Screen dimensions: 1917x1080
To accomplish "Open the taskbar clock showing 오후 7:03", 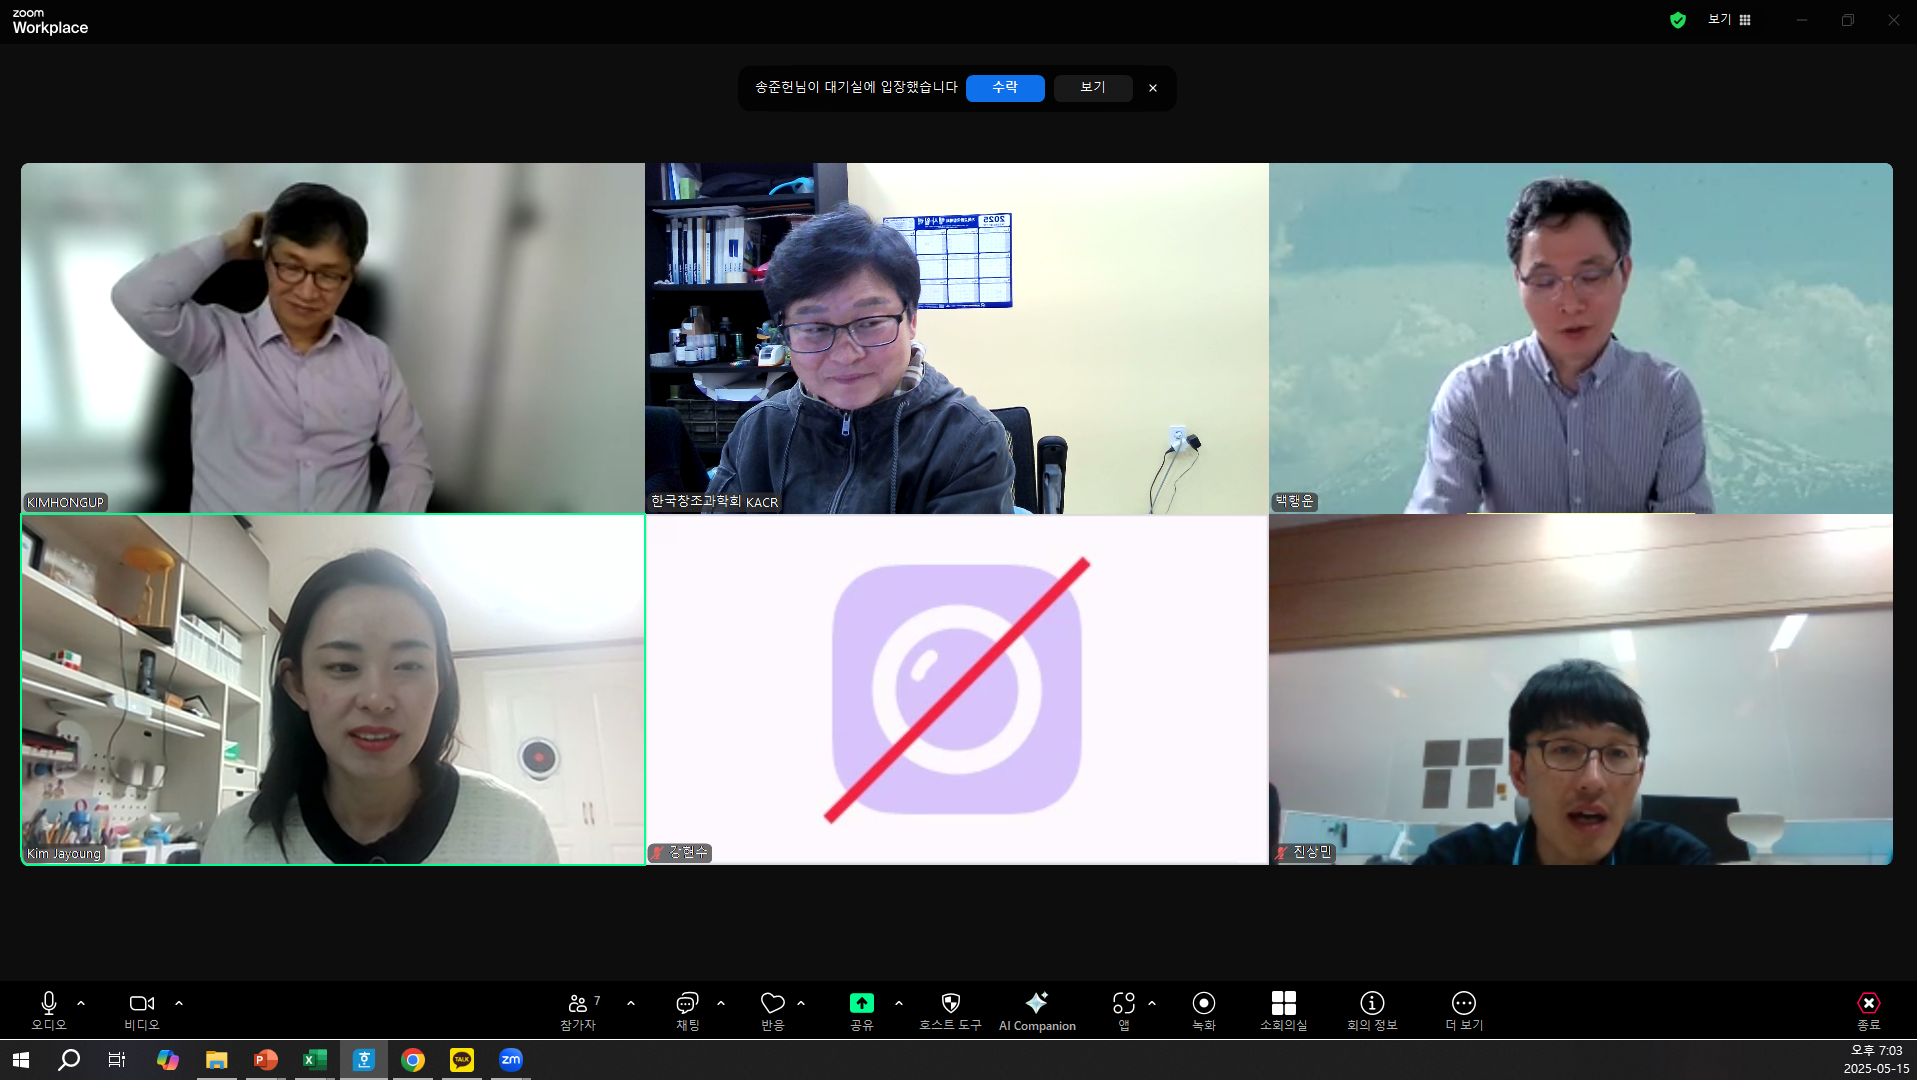I will click(x=1876, y=1060).
